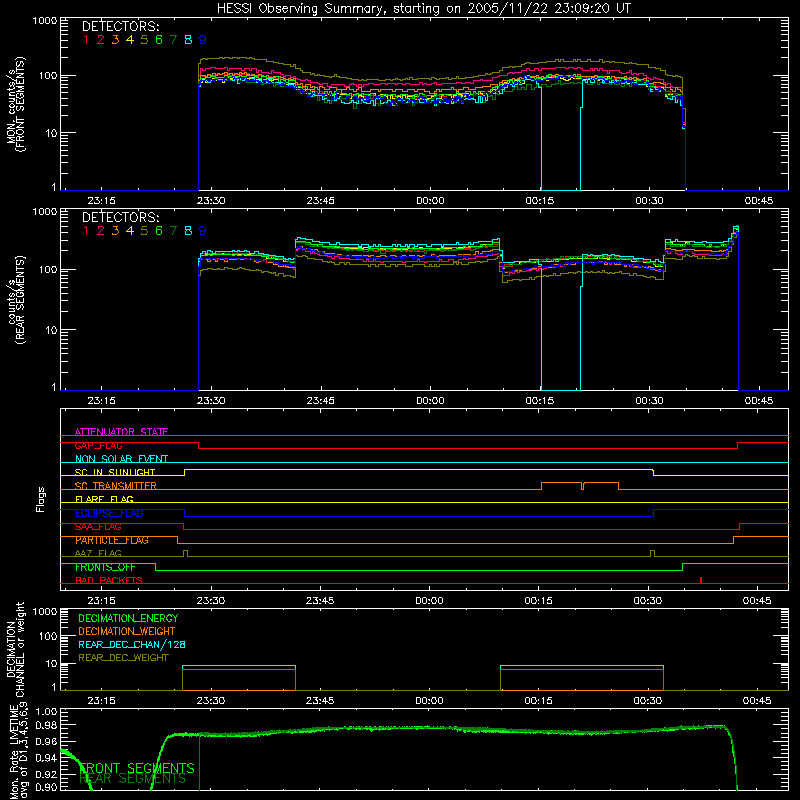Click detector 2 legend number in front segments plot
This screenshot has height=800, width=800.
[x=101, y=40]
